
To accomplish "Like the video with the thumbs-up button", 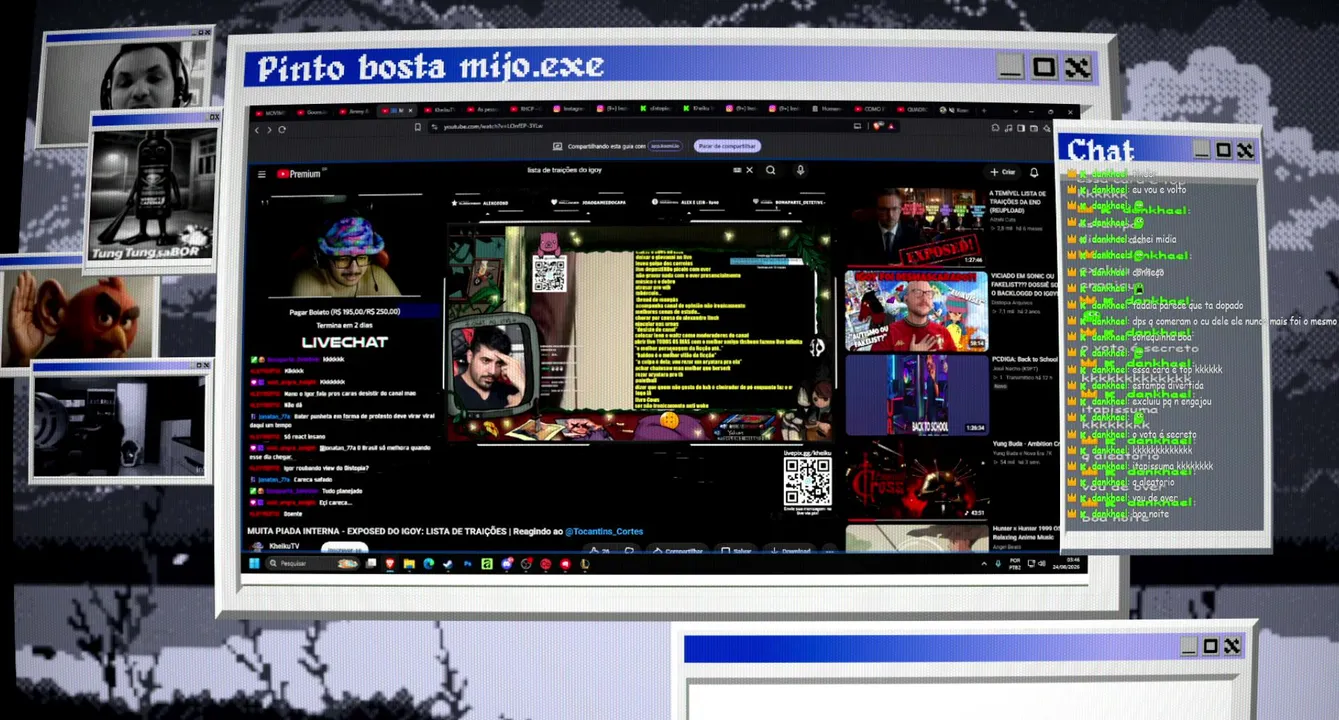I will tap(600, 551).
